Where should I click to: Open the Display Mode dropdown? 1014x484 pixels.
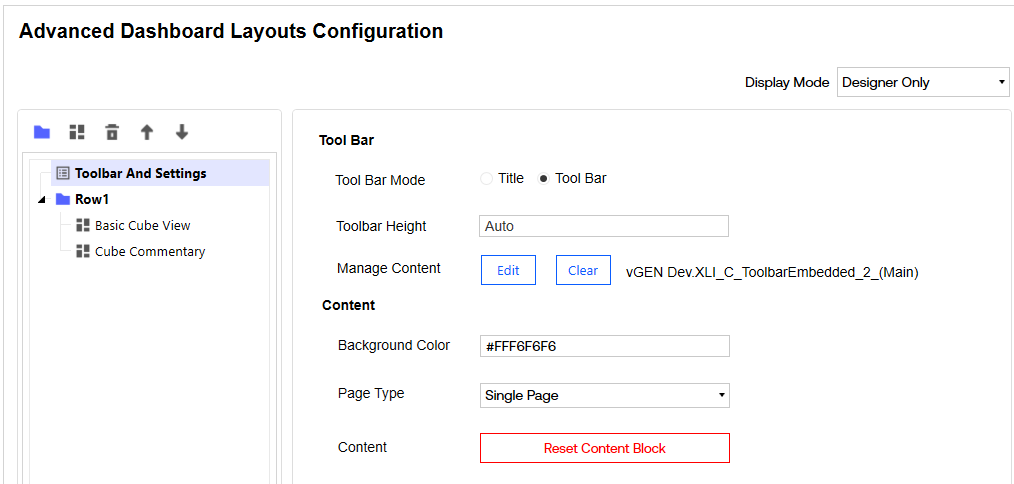click(923, 83)
